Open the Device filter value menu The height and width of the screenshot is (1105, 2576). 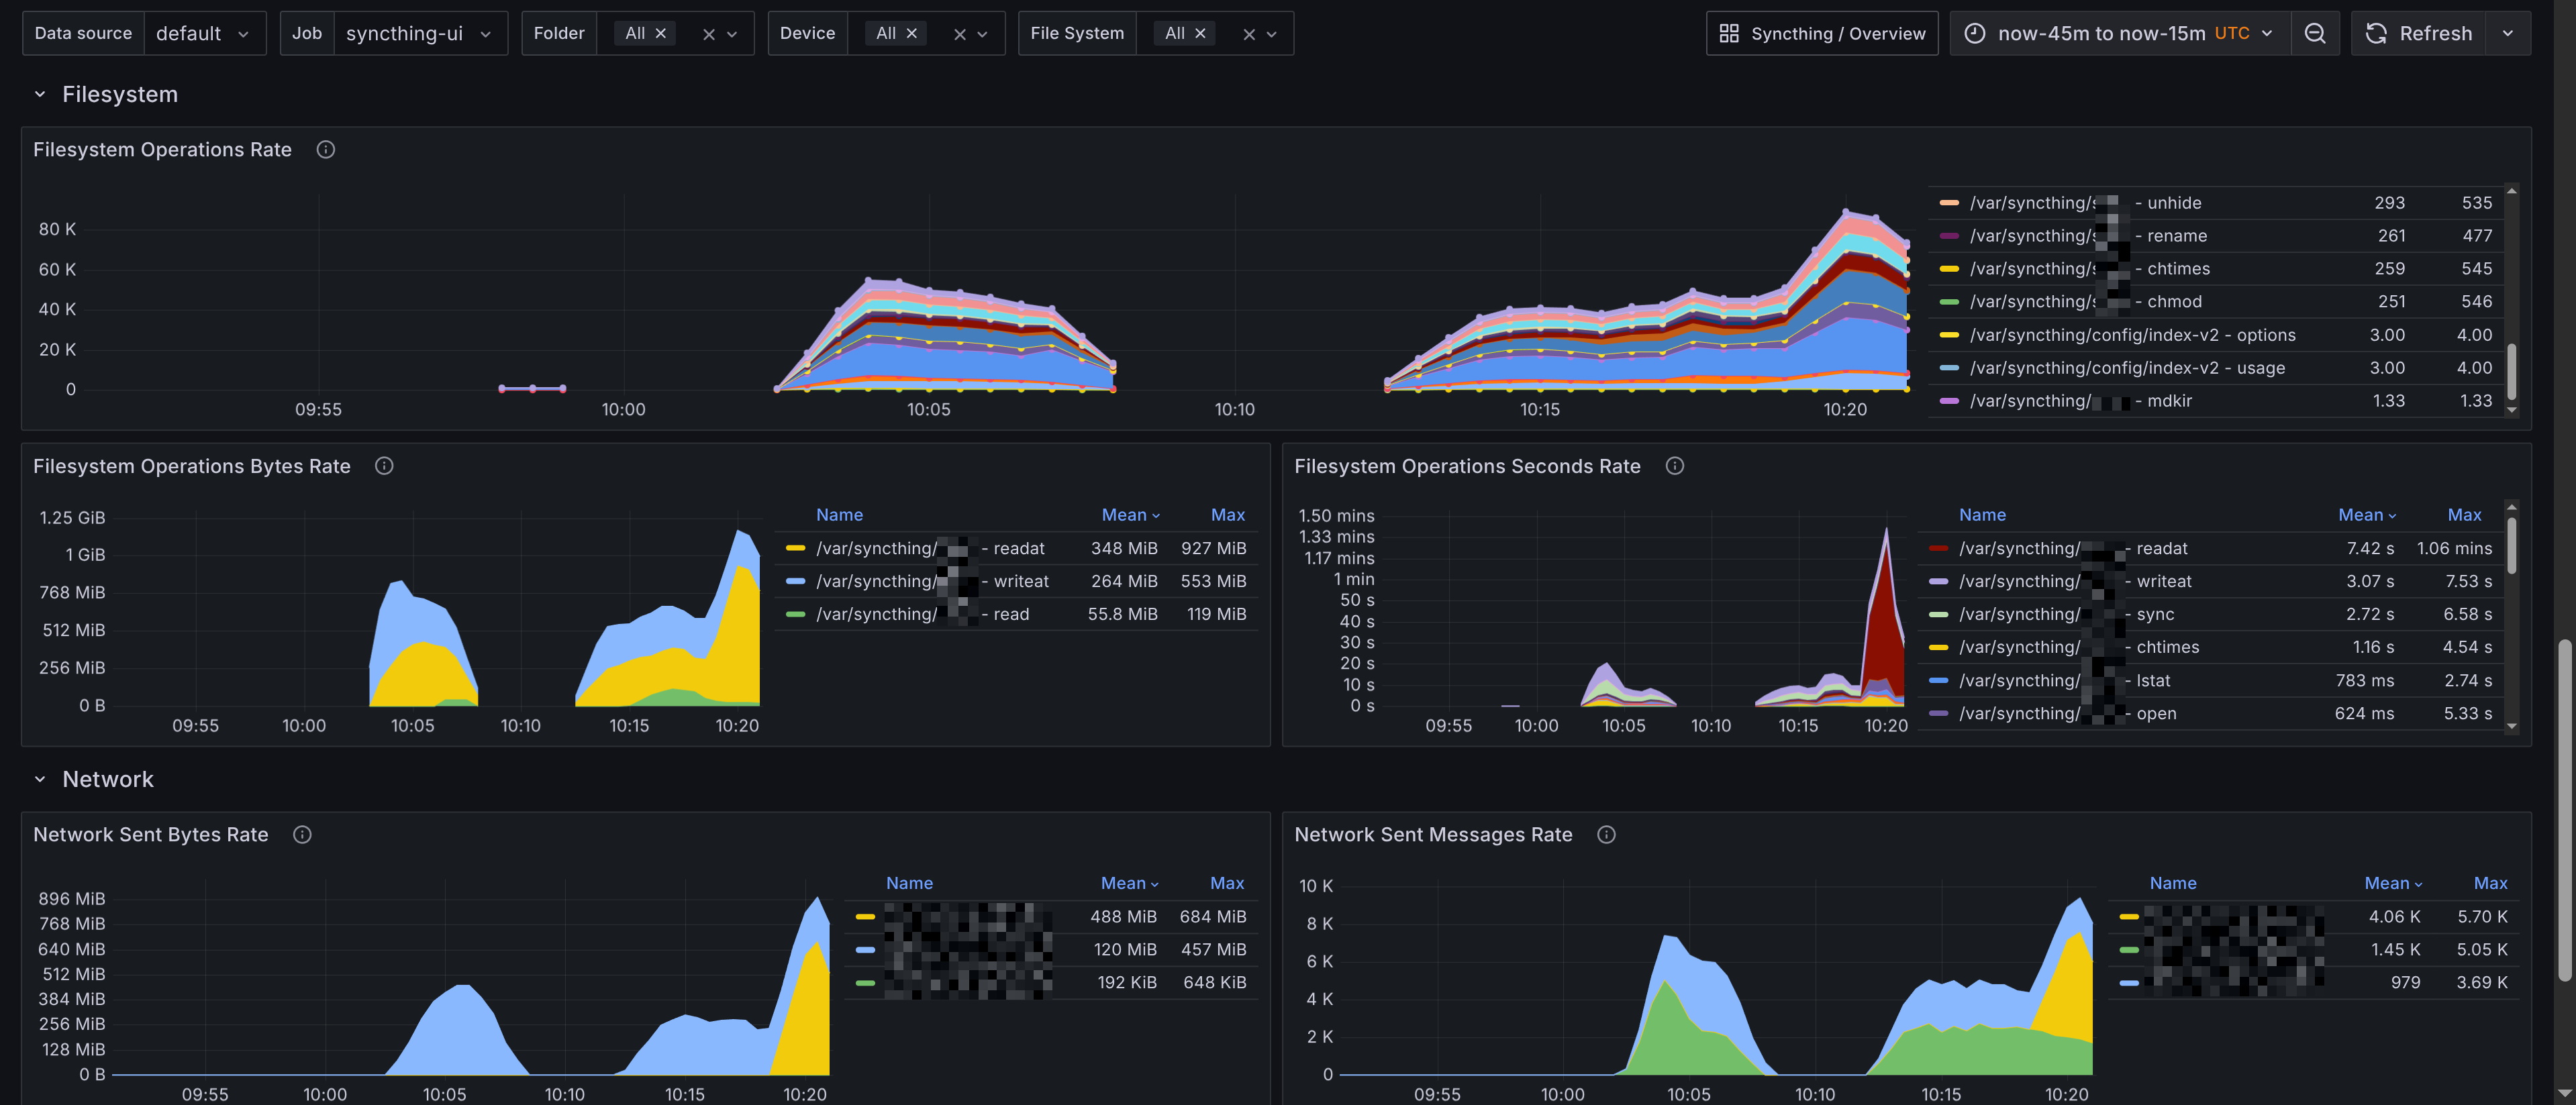pos(981,32)
